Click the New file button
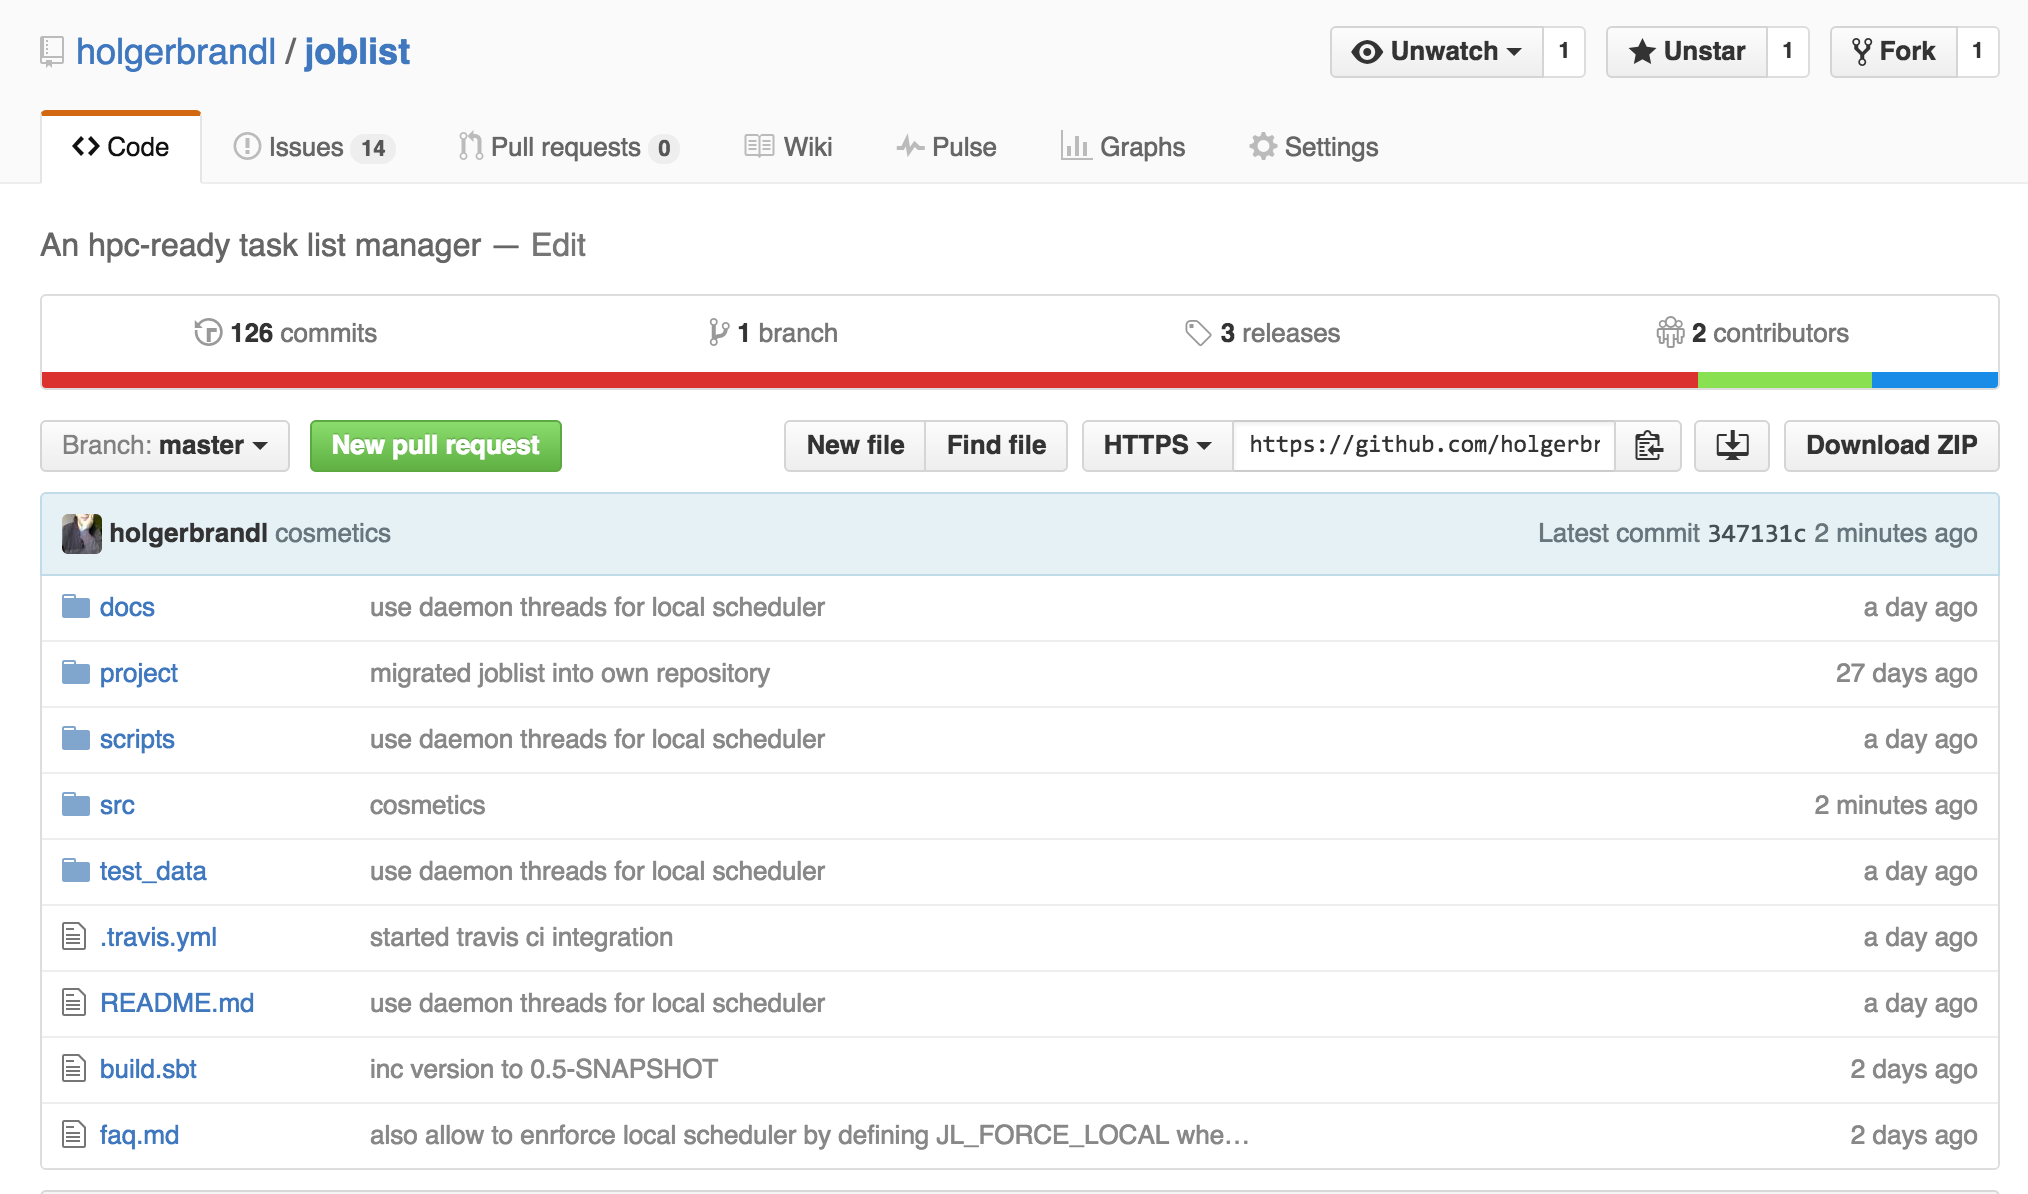Screen dimensions: 2028x1194 [x=855, y=445]
